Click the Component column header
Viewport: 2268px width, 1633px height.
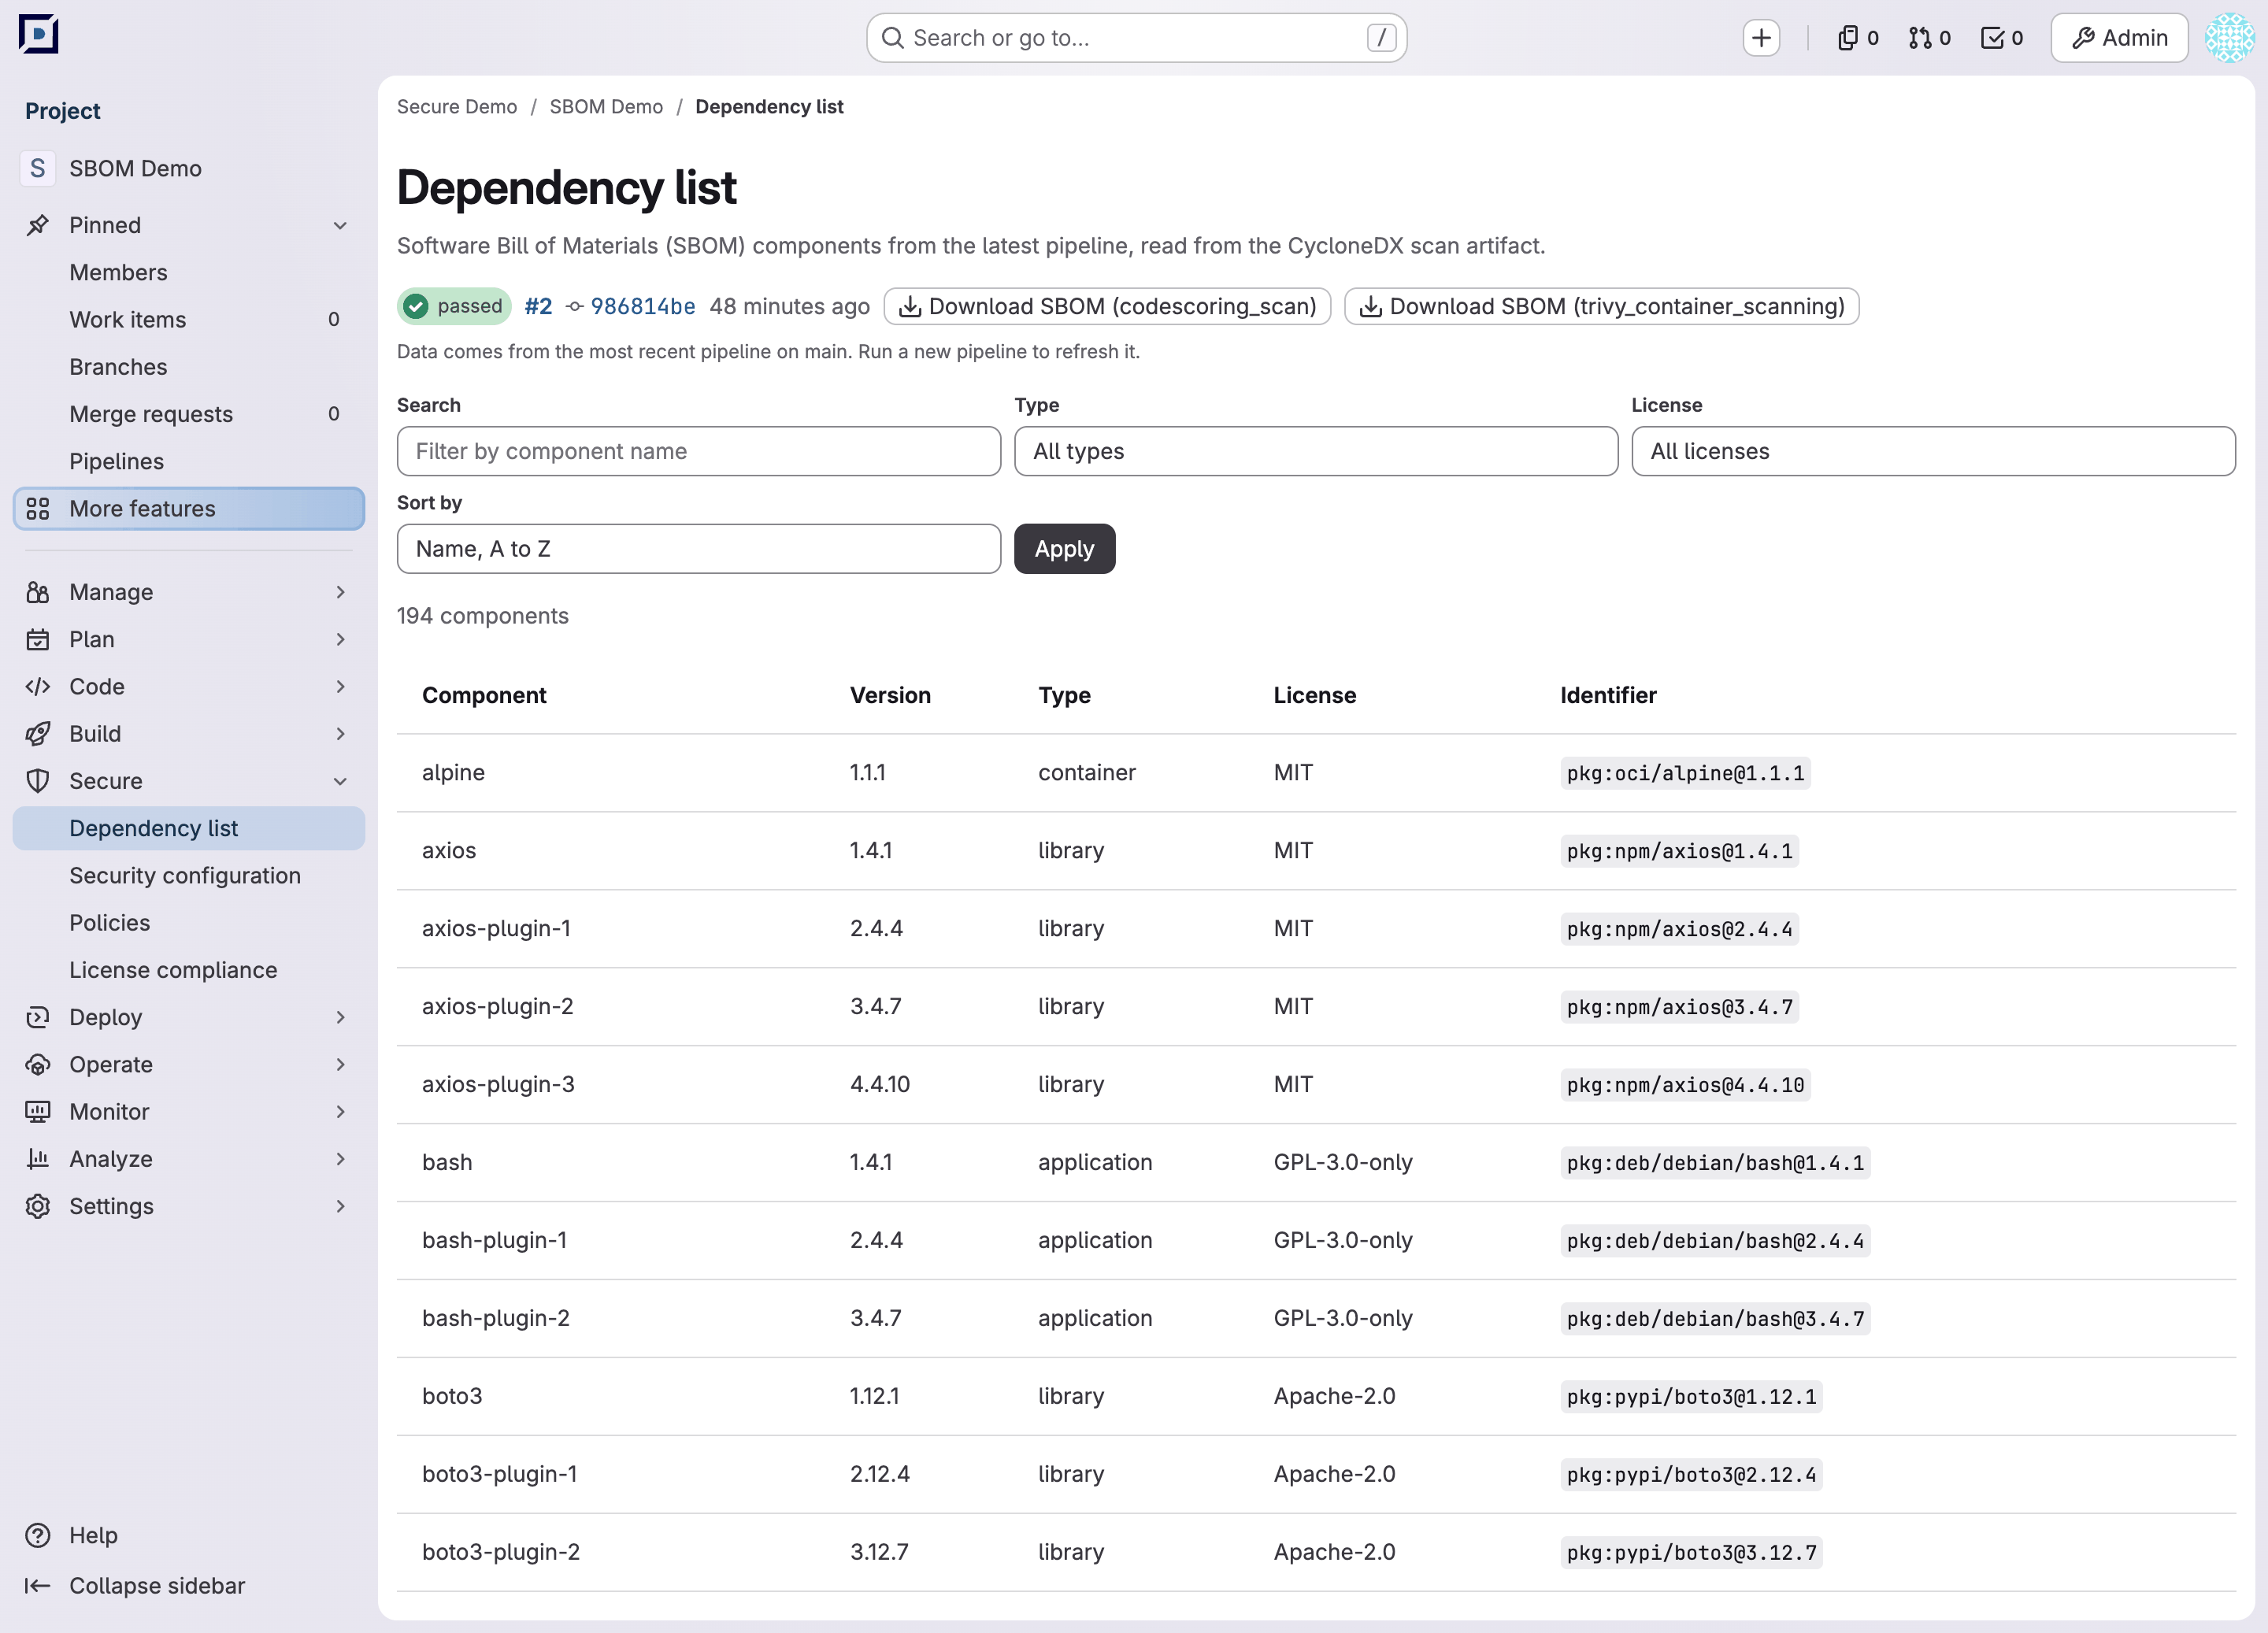pos(484,695)
